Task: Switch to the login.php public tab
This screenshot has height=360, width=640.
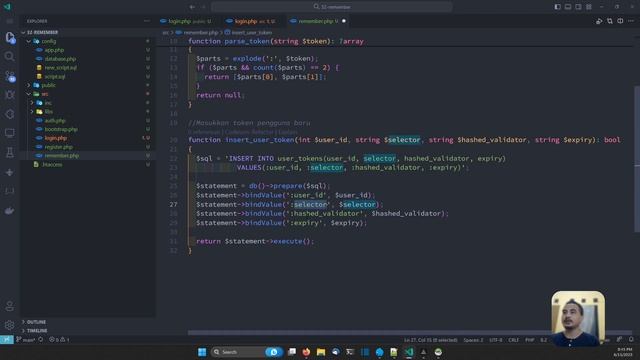Action: (186, 21)
